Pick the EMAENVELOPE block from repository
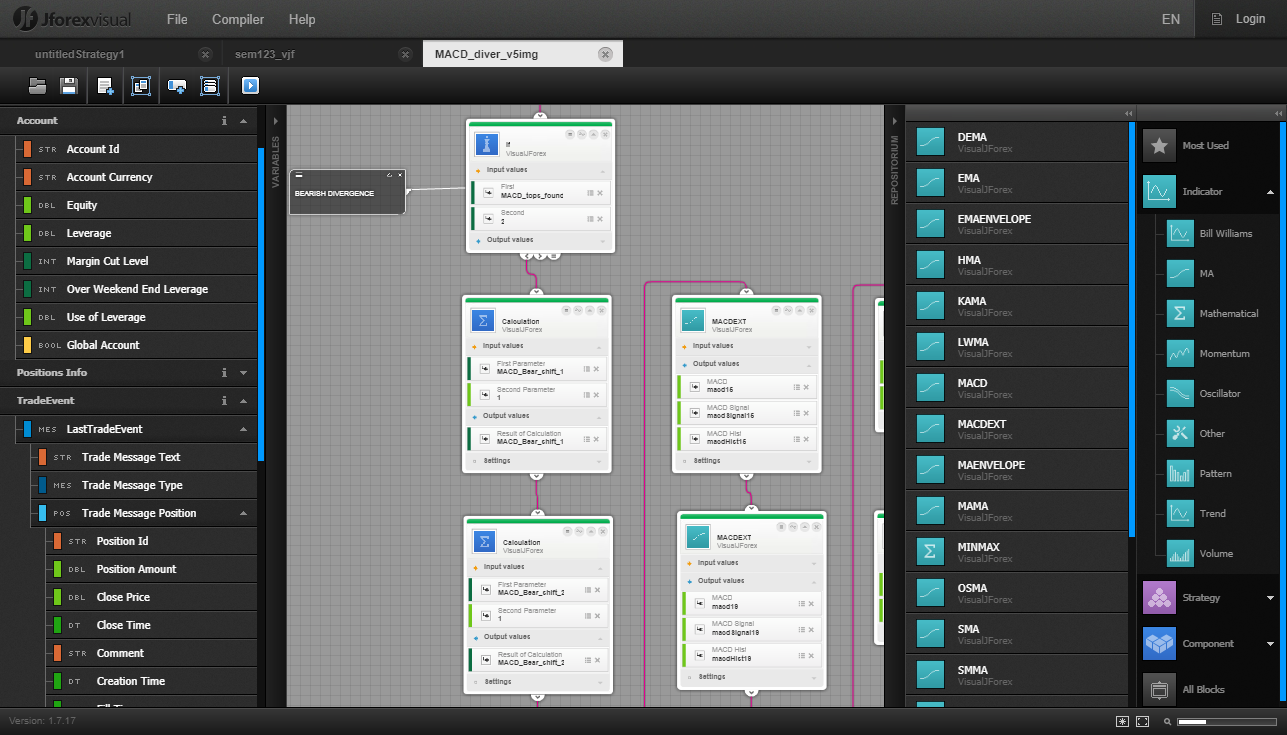The image size is (1287, 735). point(1017,224)
